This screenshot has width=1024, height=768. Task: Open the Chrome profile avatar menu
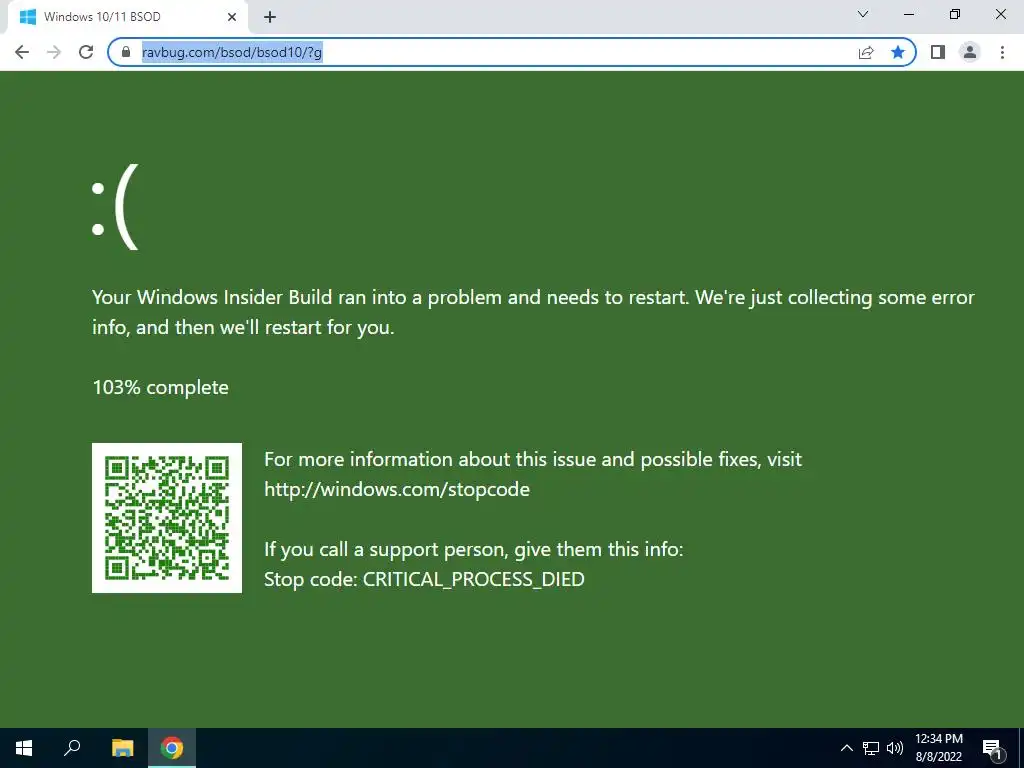click(x=970, y=52)
